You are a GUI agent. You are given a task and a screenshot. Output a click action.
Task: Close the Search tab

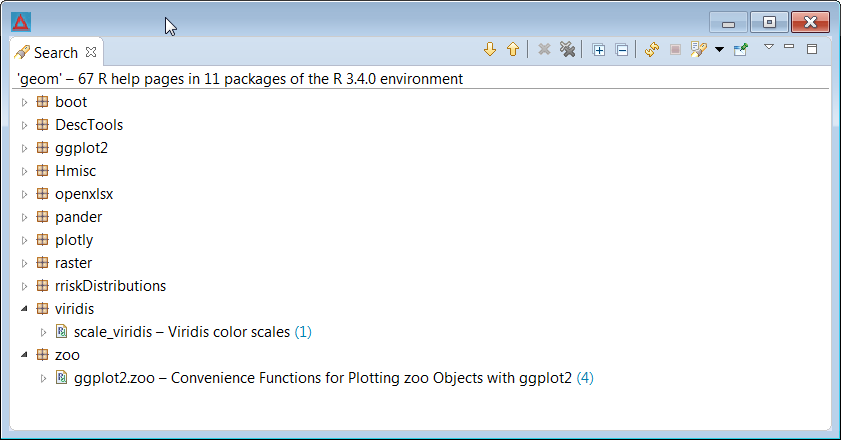pos(91,52)
